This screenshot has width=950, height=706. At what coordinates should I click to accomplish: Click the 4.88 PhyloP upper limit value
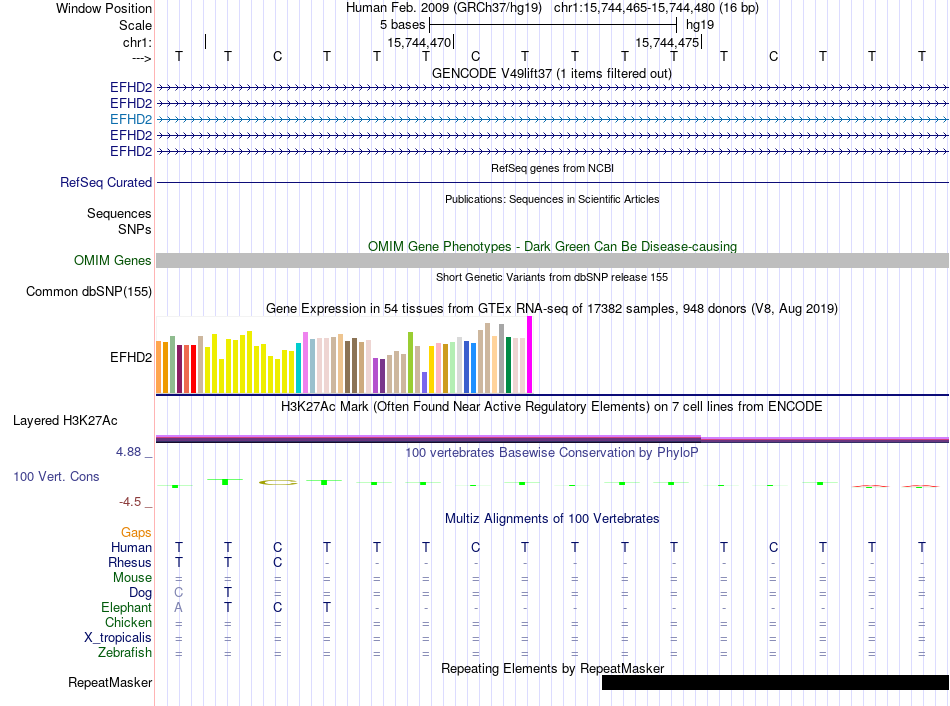[128, 452]
